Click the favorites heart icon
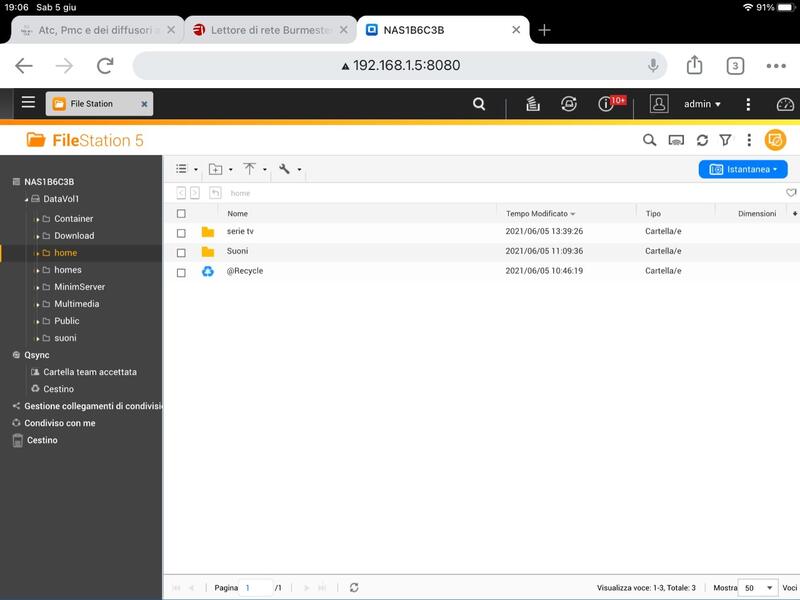Viewport: 800px width, 600px height. (791, 193)
